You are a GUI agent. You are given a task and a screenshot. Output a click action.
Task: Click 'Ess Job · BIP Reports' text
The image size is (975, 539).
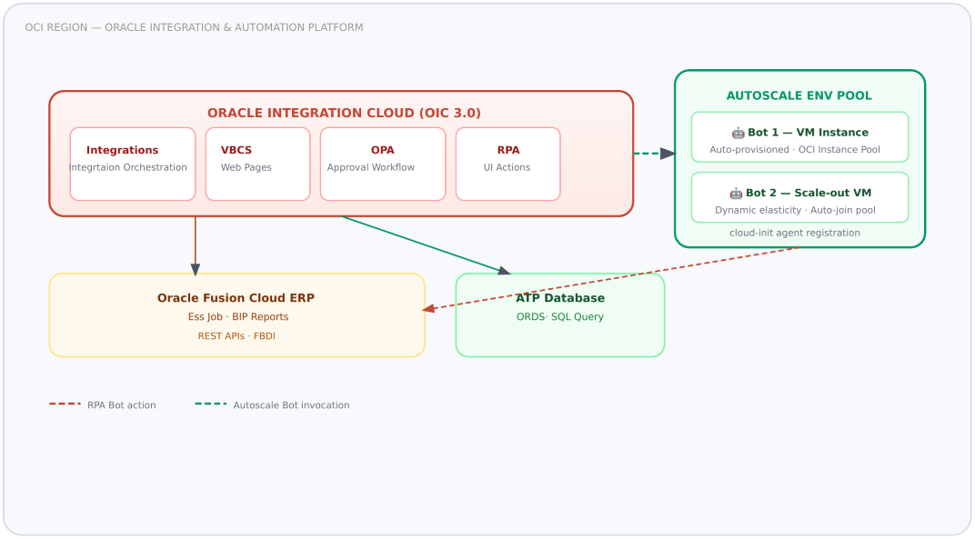tap(238, 317)
